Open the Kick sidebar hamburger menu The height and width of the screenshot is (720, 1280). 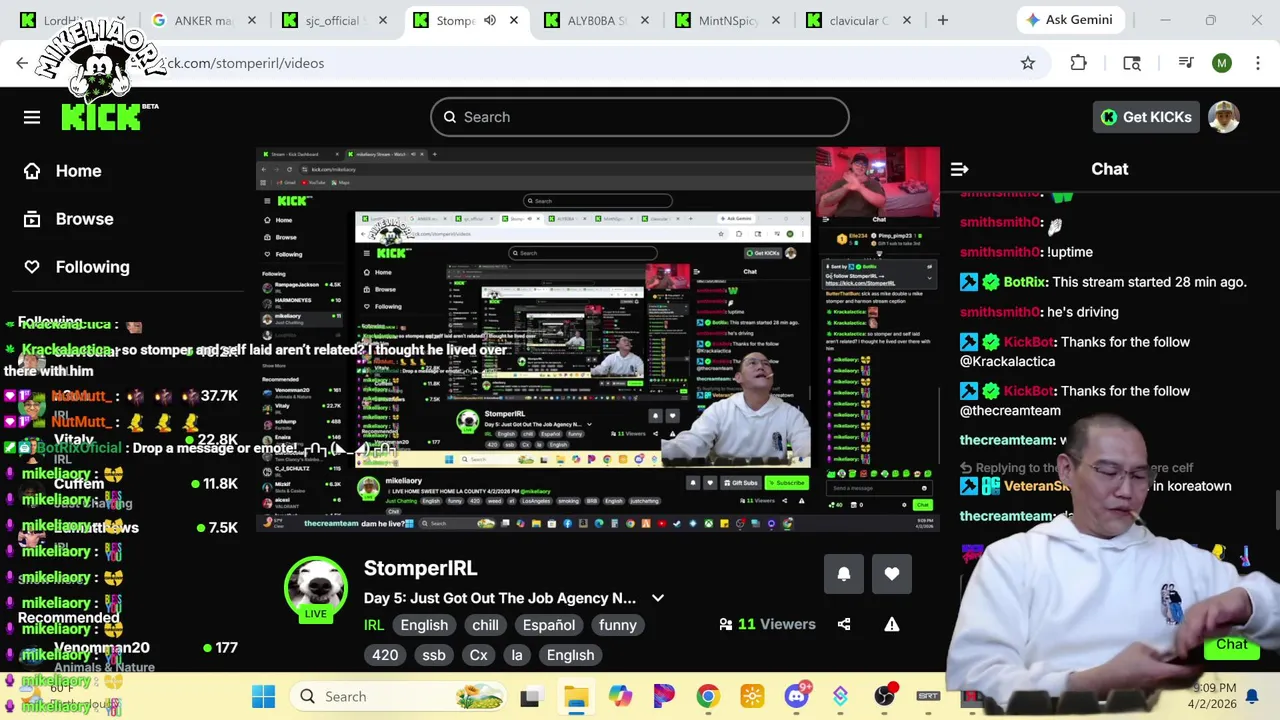(32, 117)
